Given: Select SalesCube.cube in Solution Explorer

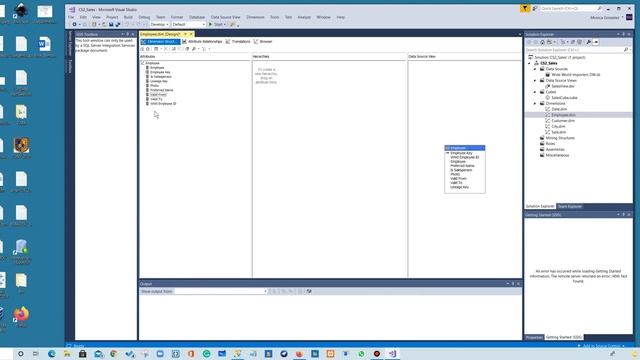Looking at the screenshot, I should (x=561, y=98).
